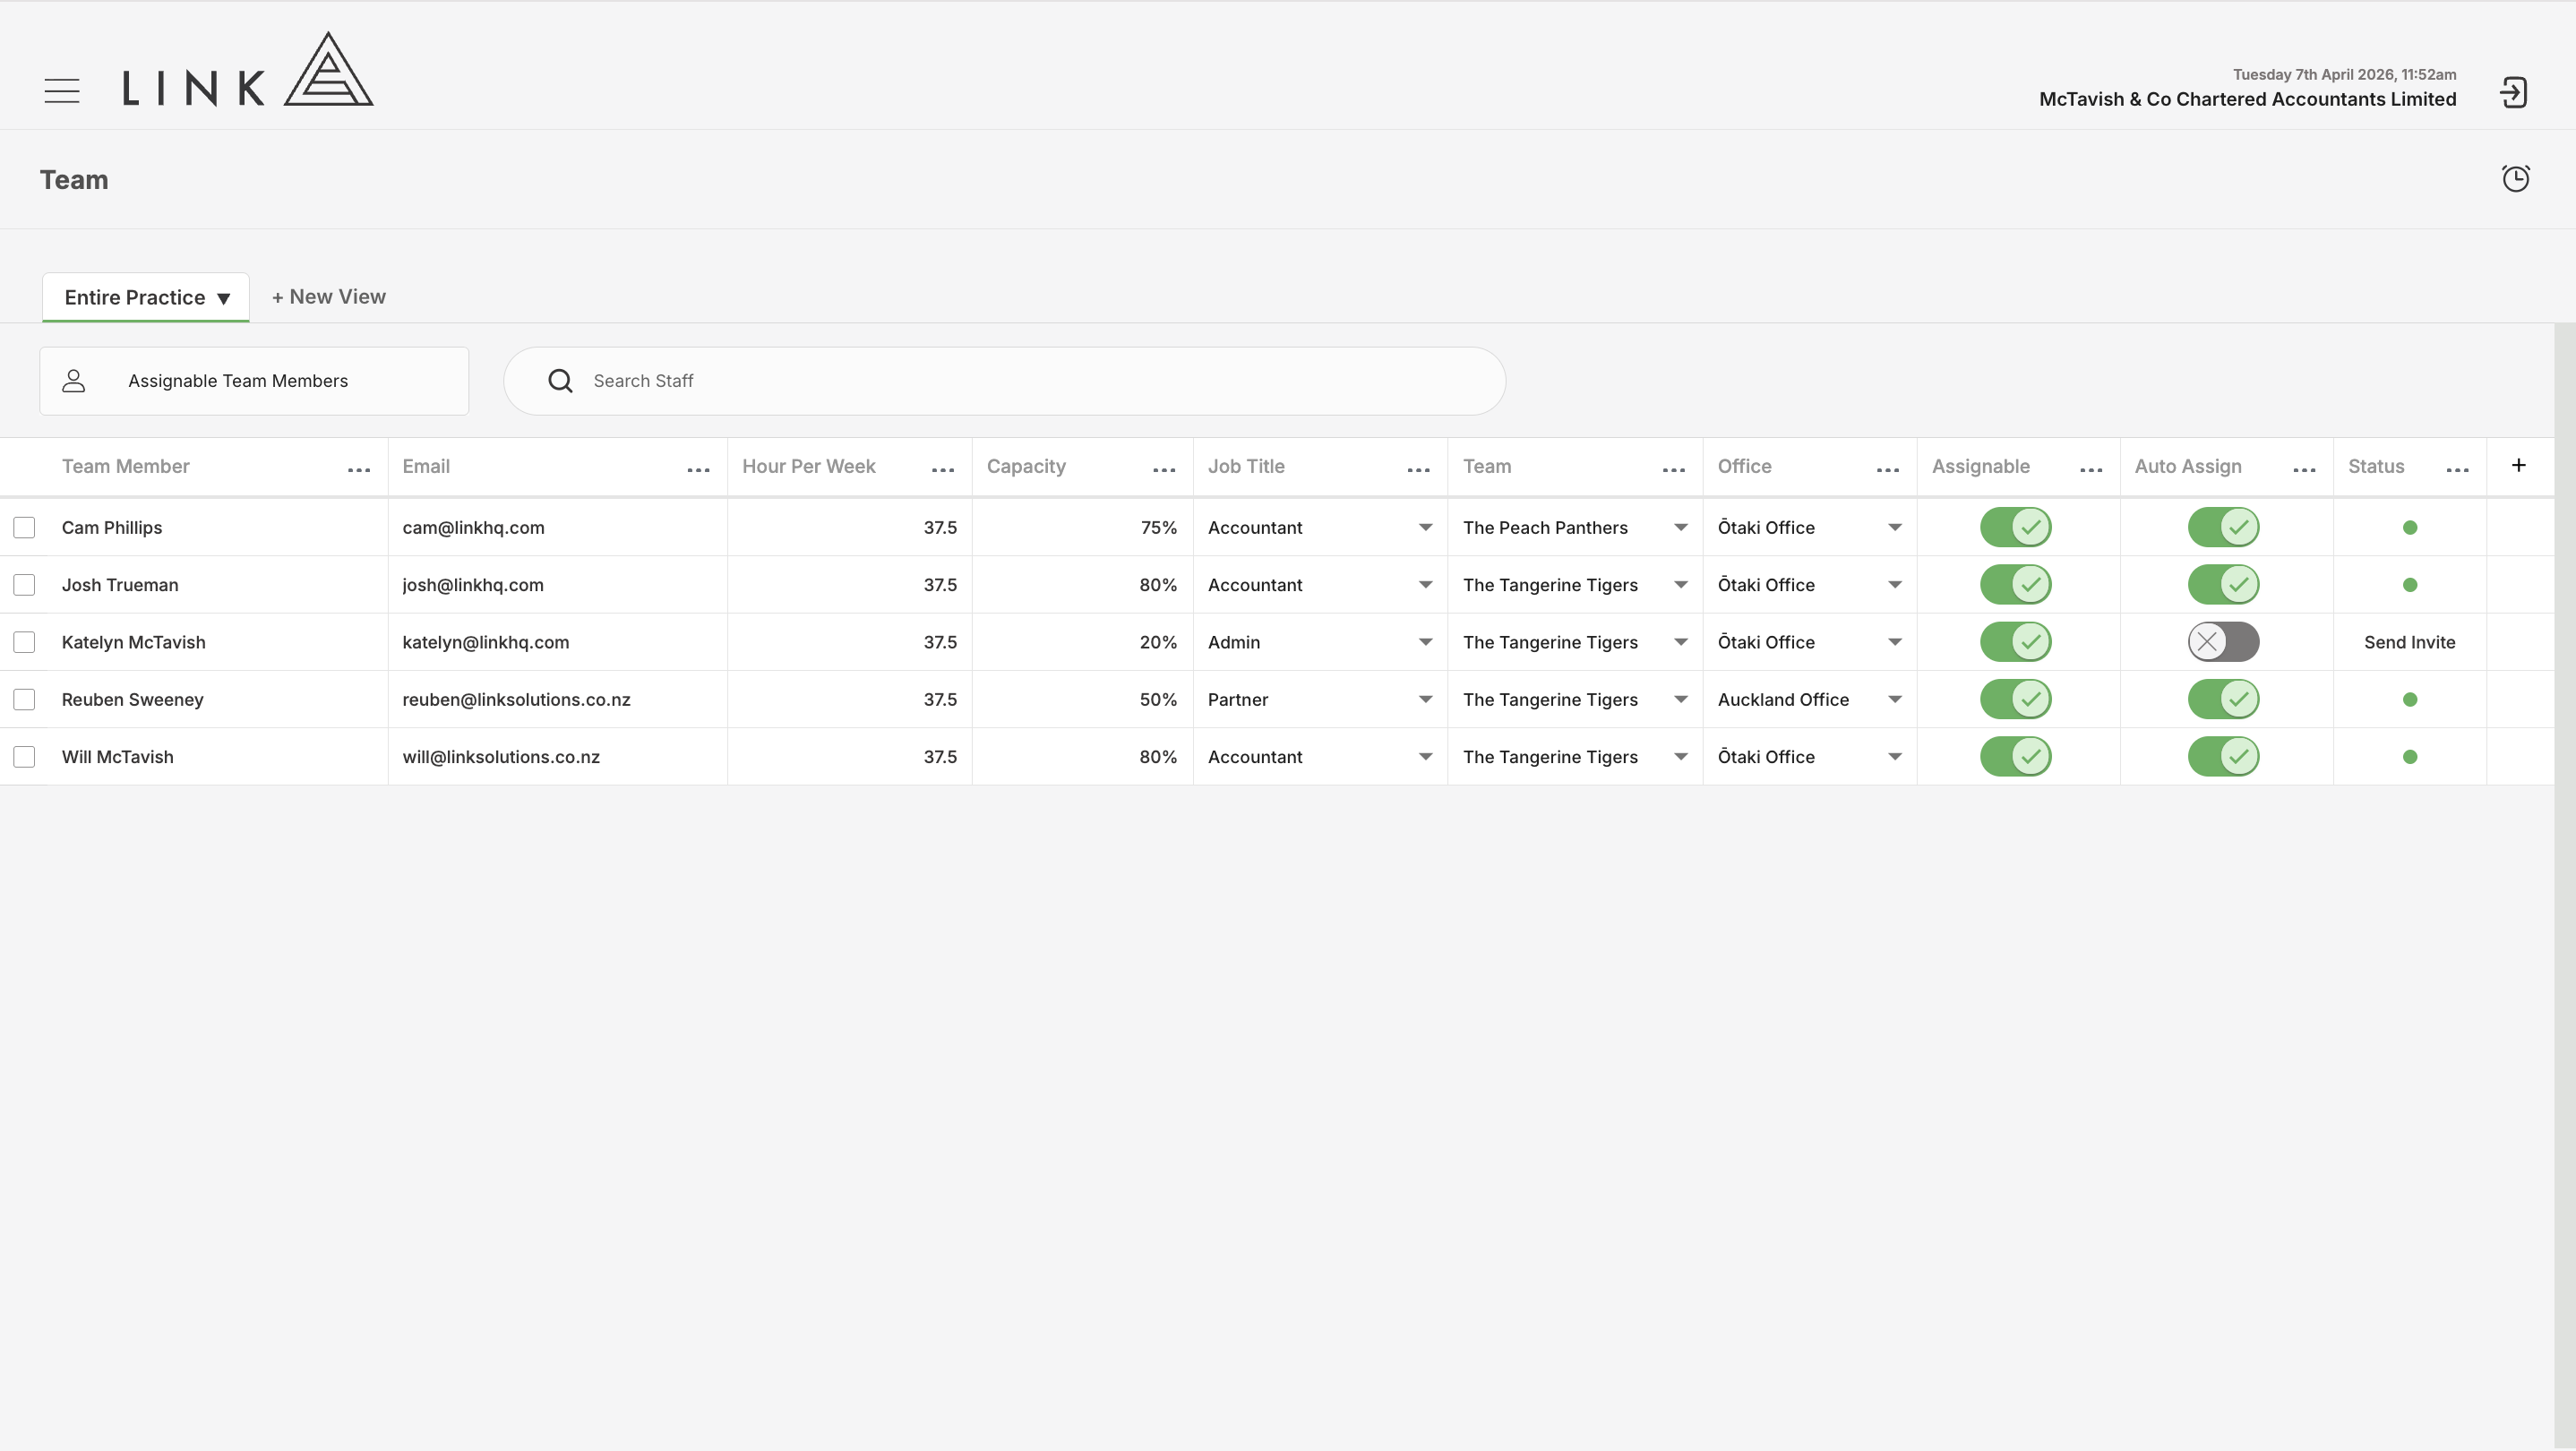Toggle Auto Assign for Cam Phillips
The image size is (2576, 1451).
click(x=2223, y=527)
